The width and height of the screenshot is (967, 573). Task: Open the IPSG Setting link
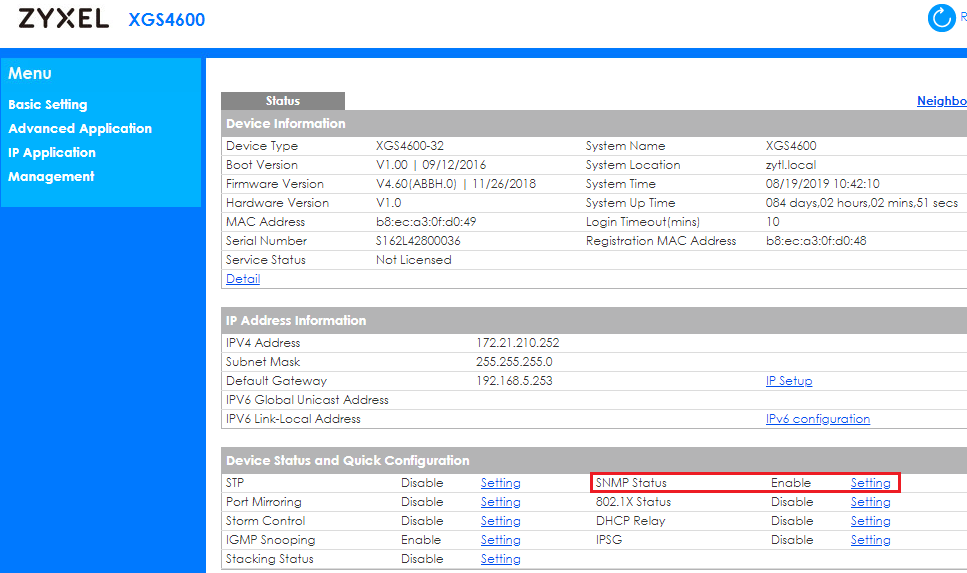[870, 540]
